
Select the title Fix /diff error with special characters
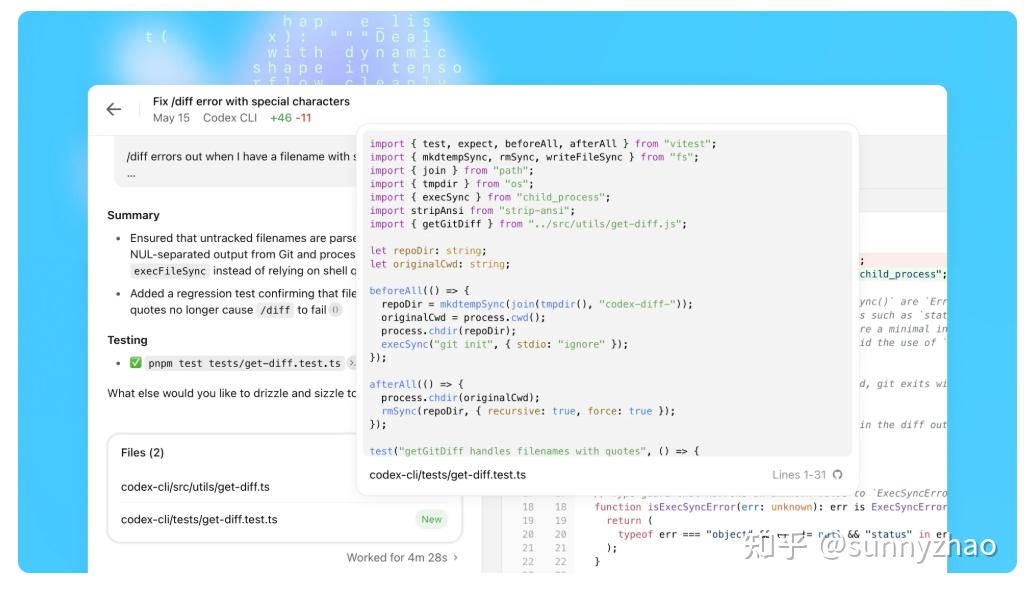pyautogui.click(x=251, y=101)
